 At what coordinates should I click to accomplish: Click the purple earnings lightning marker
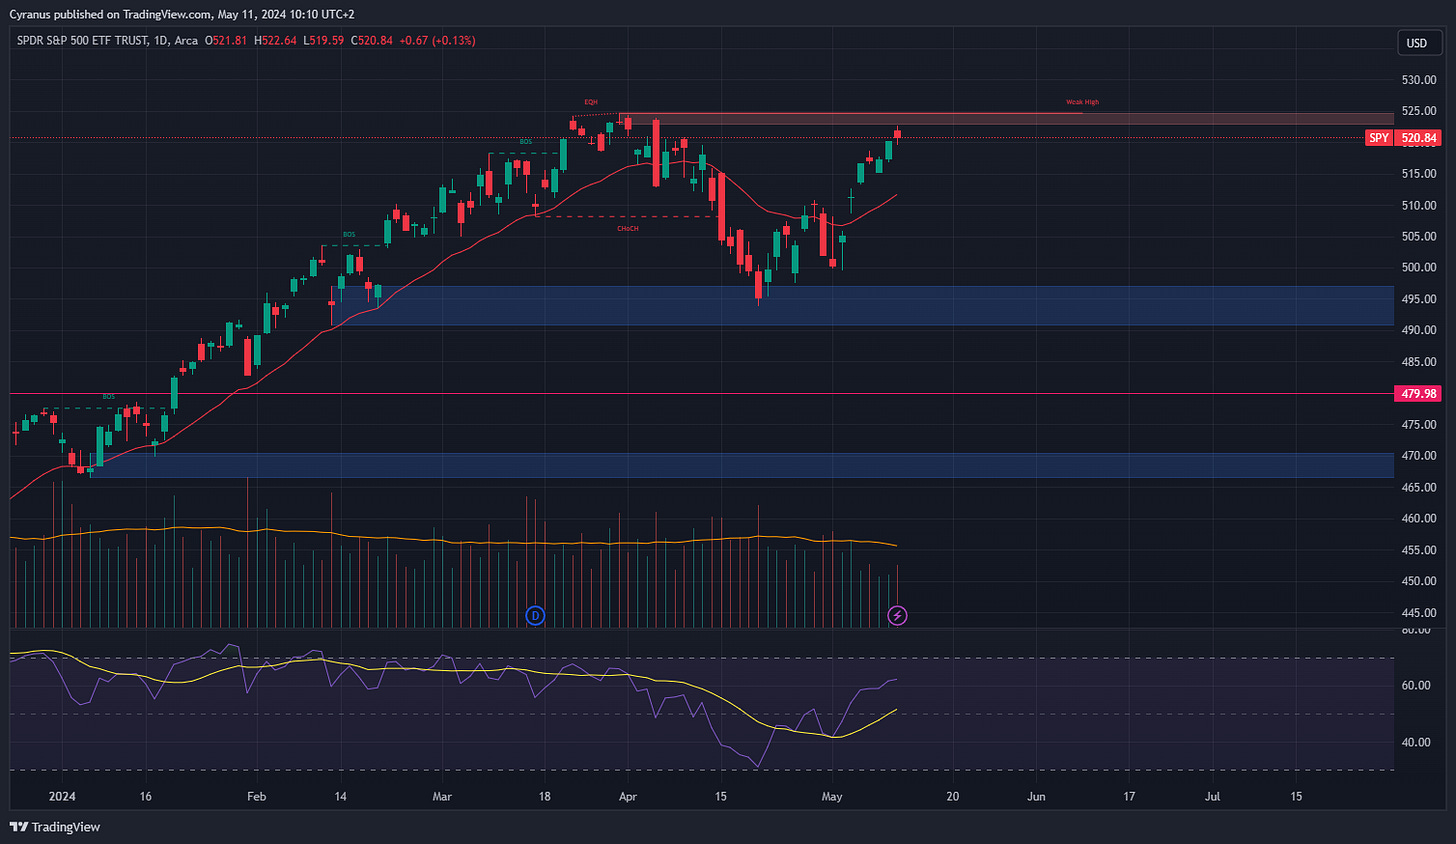898,616
